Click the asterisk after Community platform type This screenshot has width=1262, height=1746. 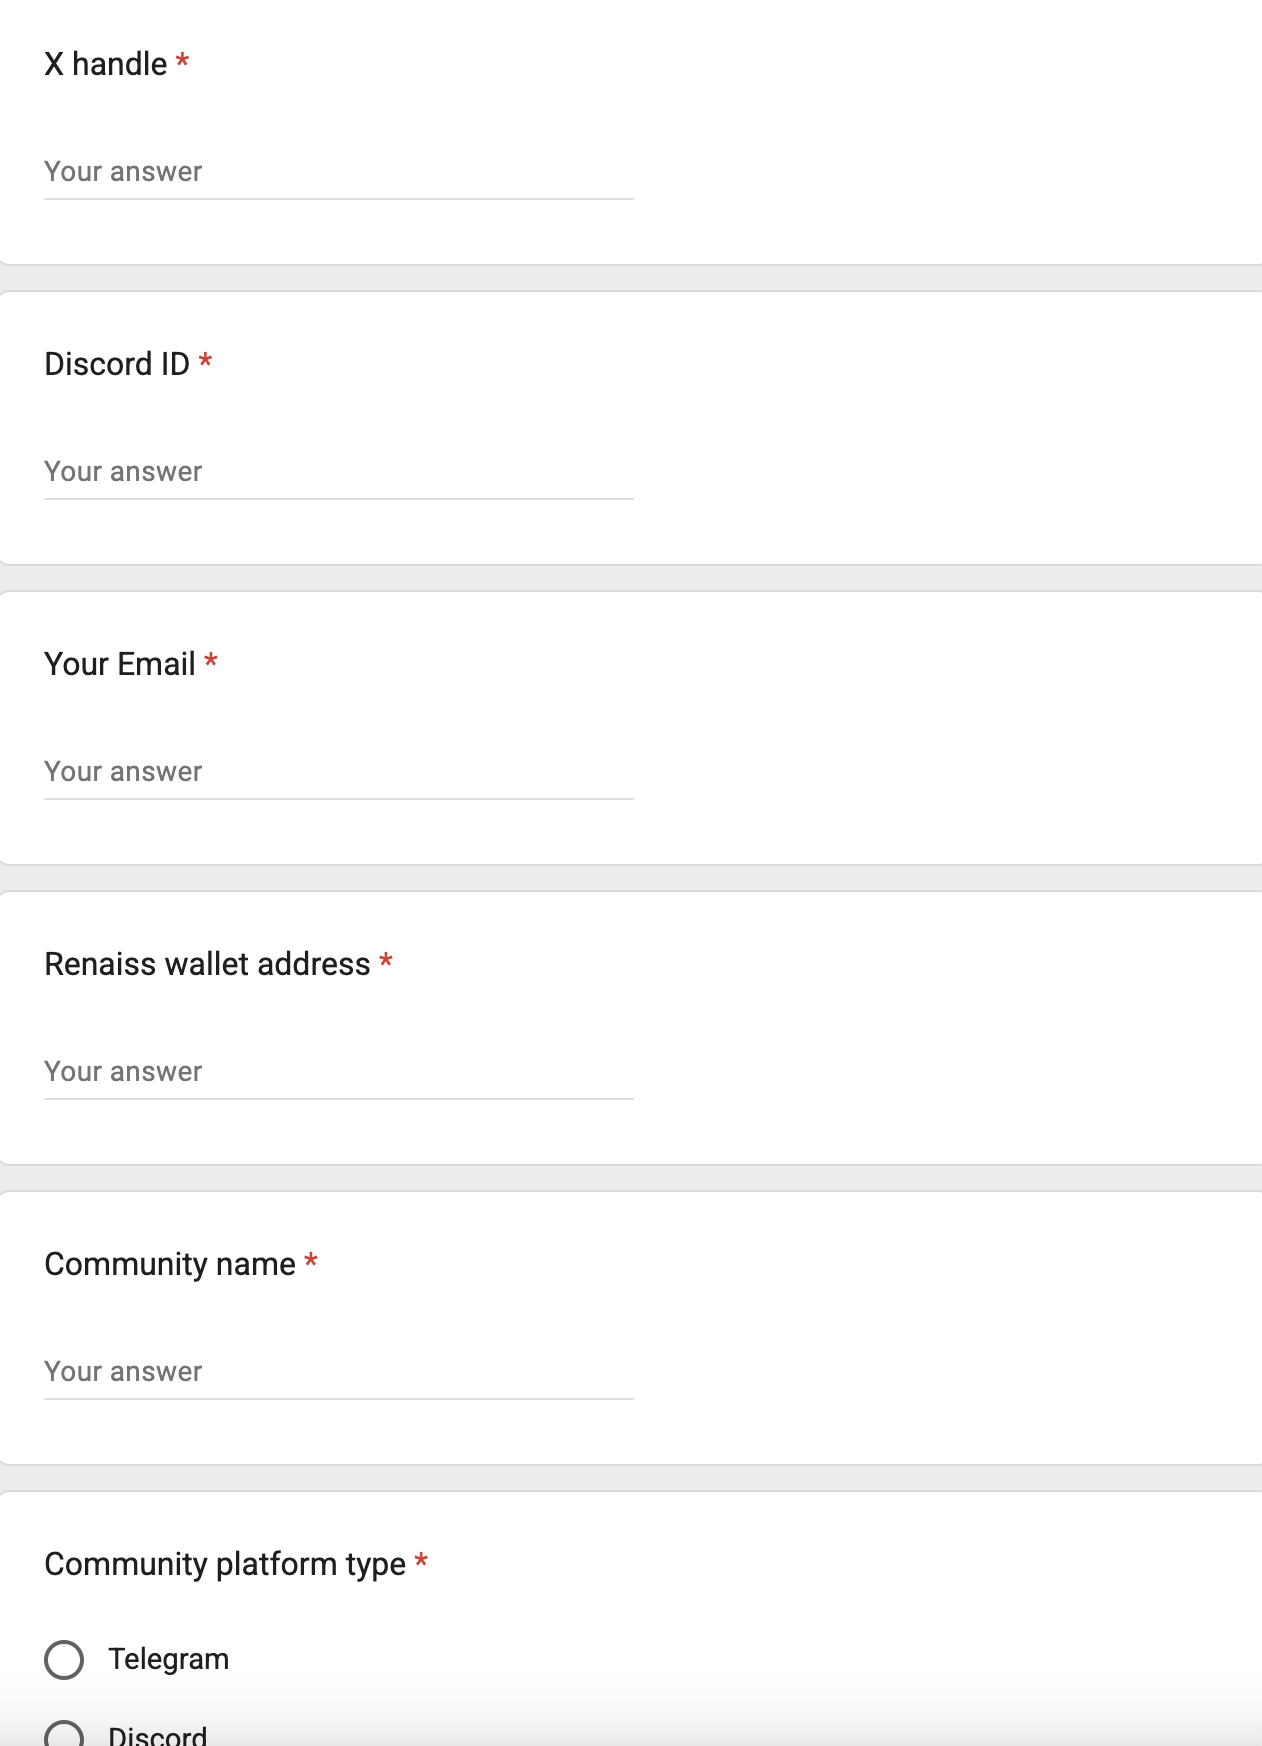(421, 1561)
